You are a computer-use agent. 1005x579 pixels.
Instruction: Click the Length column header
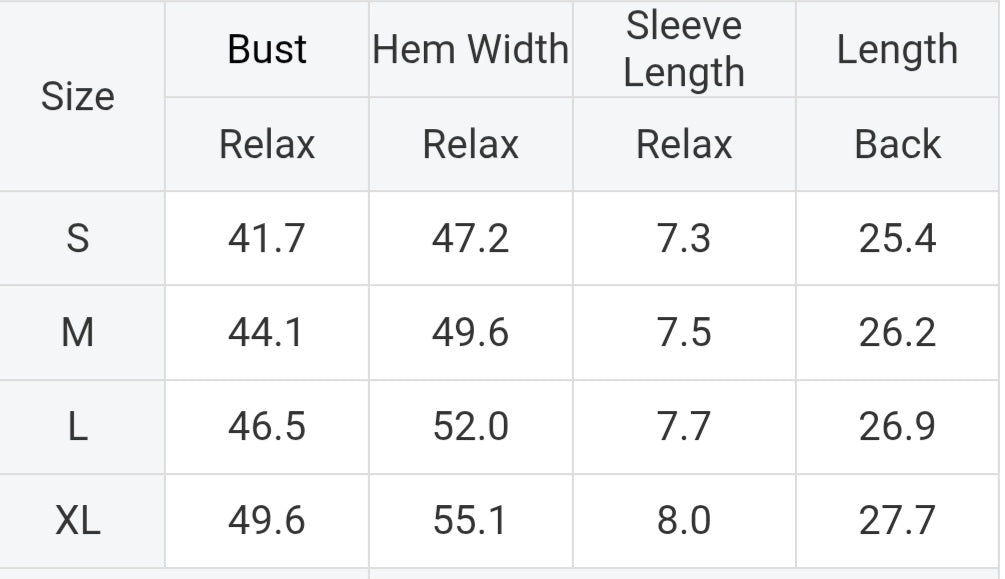point(897,49)
